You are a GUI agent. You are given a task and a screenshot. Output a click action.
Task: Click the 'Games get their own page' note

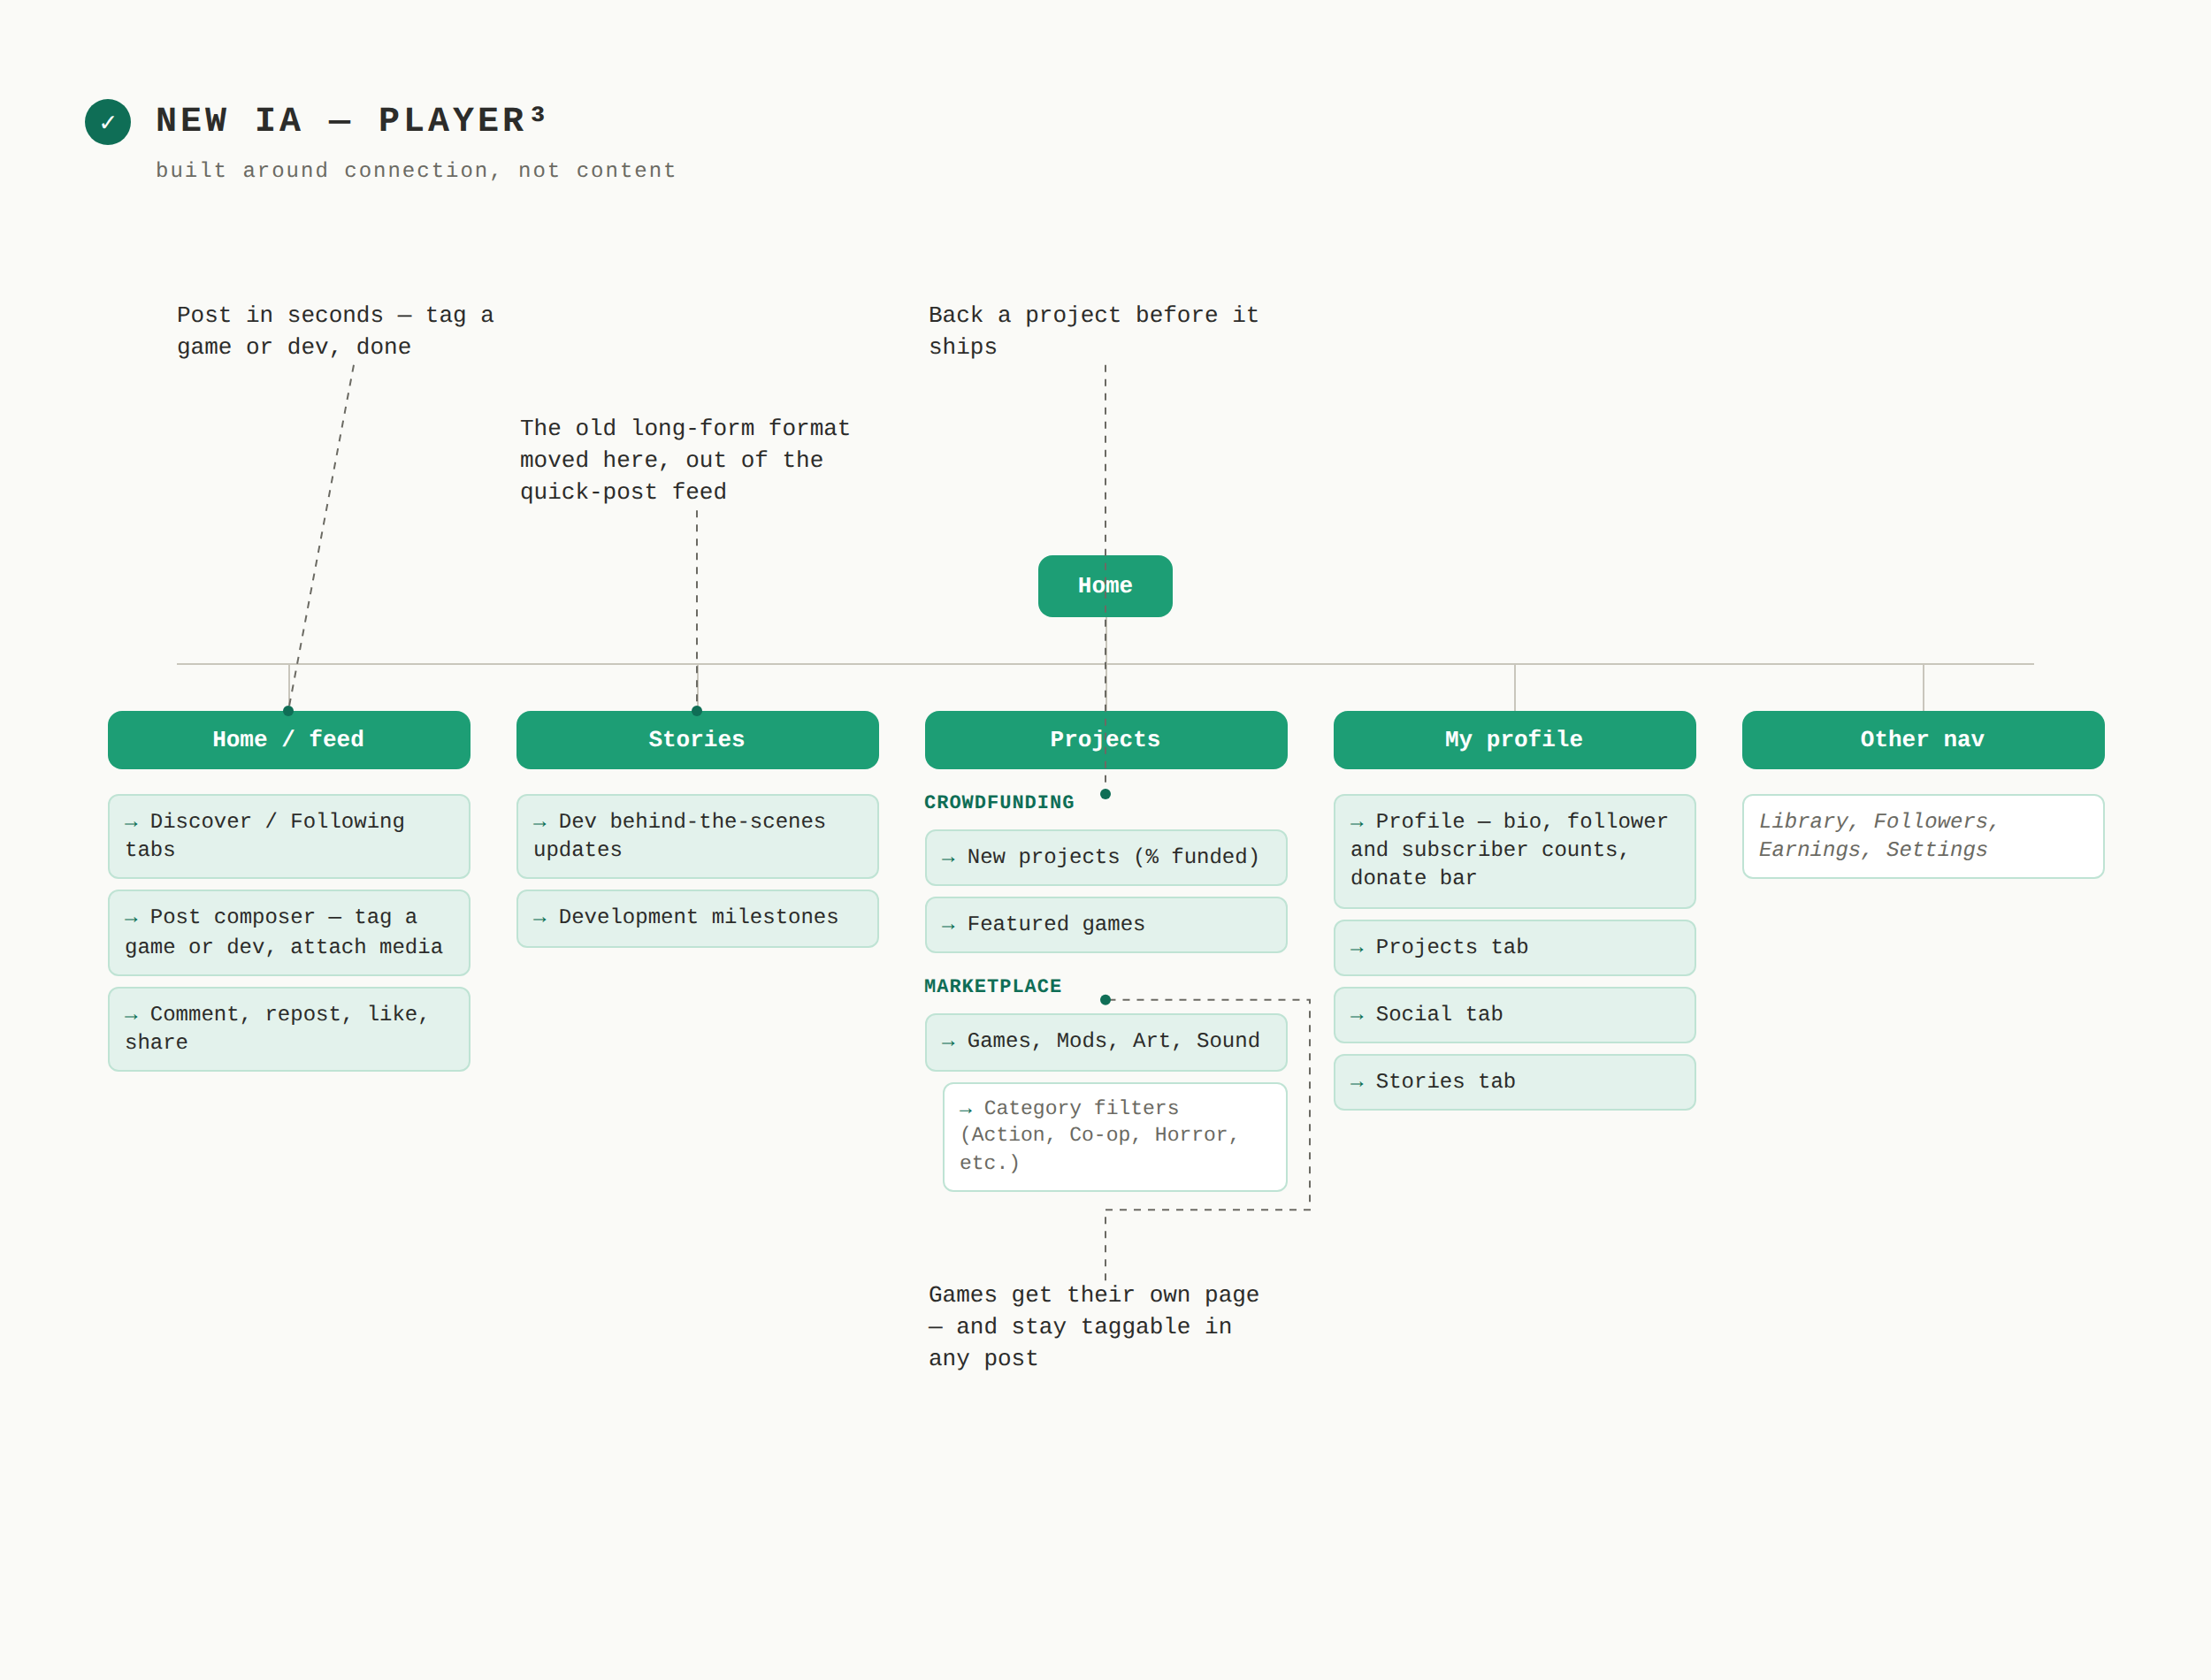(x=1093, y=1326)
